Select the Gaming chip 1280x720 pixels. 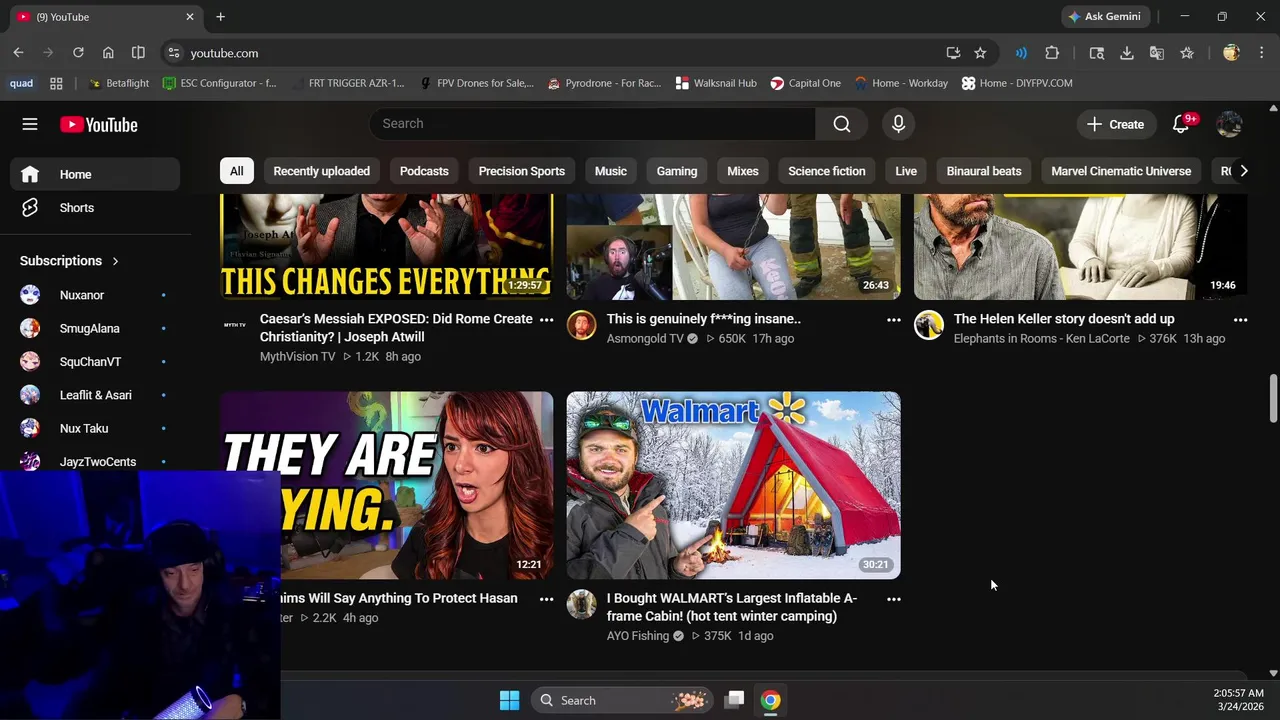coord(677,171)
